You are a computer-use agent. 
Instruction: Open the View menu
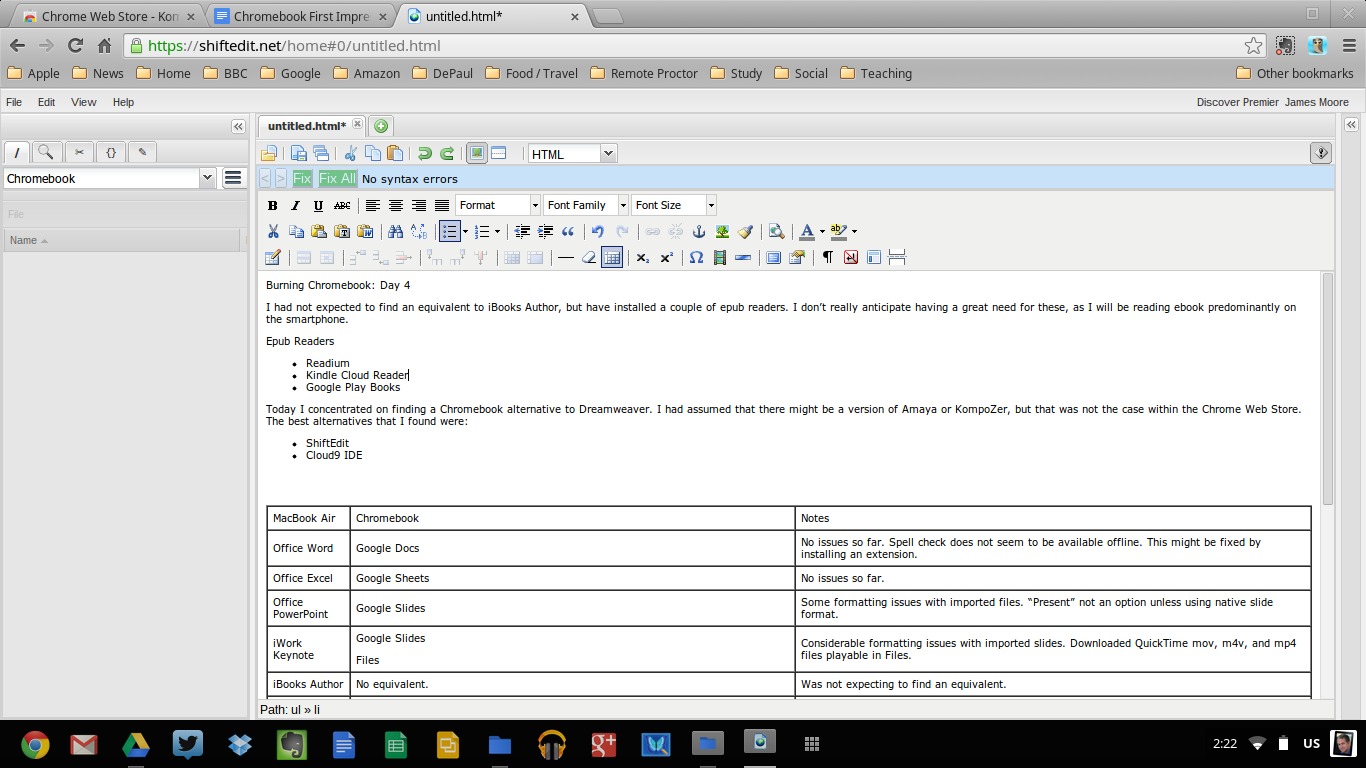pyautogui.click(x=84, y=102)
